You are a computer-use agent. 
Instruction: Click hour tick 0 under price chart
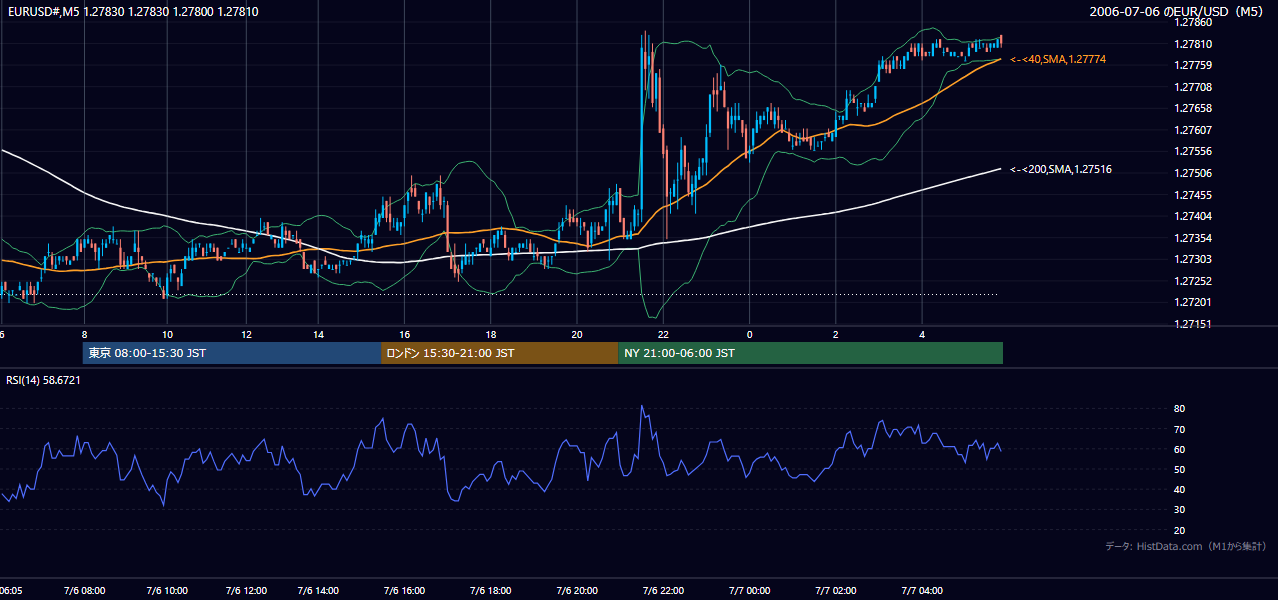[x=749, y=334]
